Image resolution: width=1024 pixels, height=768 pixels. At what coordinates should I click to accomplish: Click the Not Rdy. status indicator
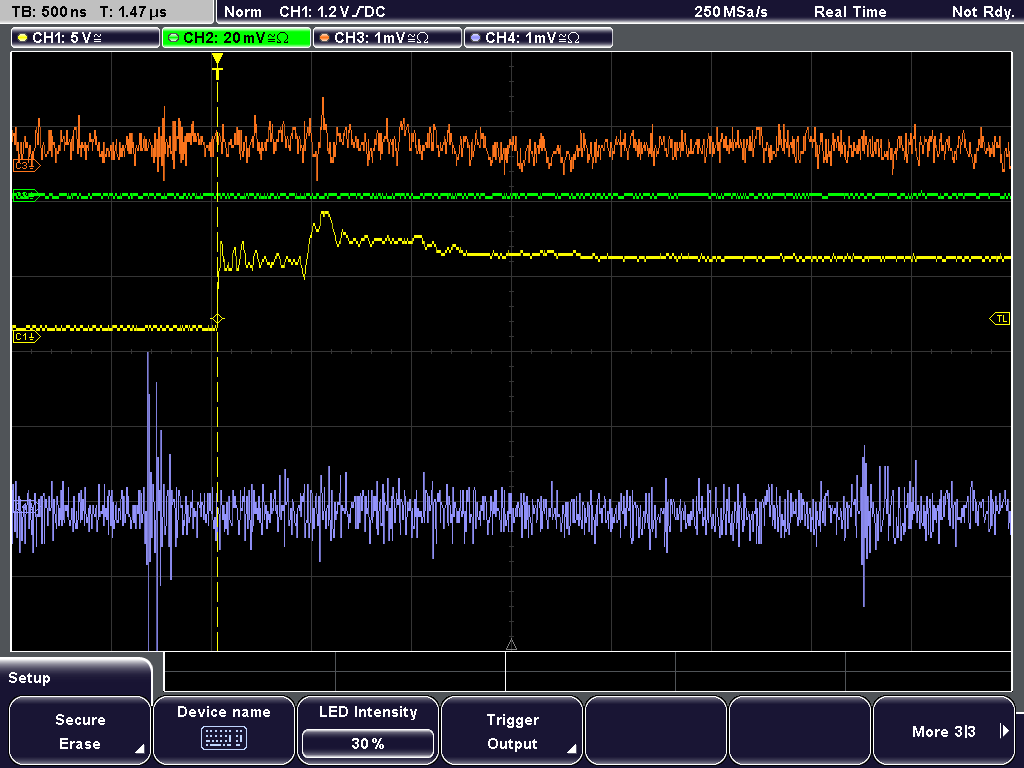(983, 12)
